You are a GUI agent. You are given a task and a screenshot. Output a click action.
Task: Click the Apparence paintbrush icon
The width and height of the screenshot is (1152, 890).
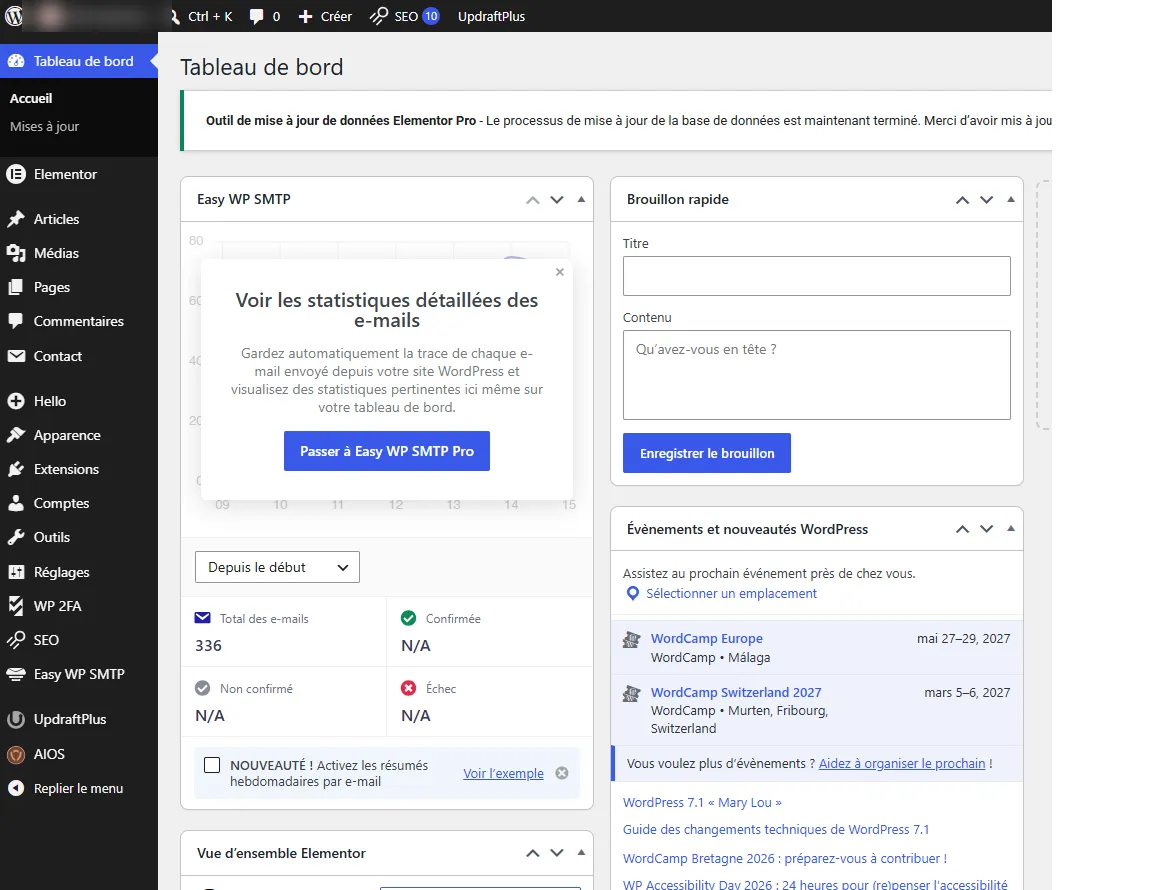[15, 435]
